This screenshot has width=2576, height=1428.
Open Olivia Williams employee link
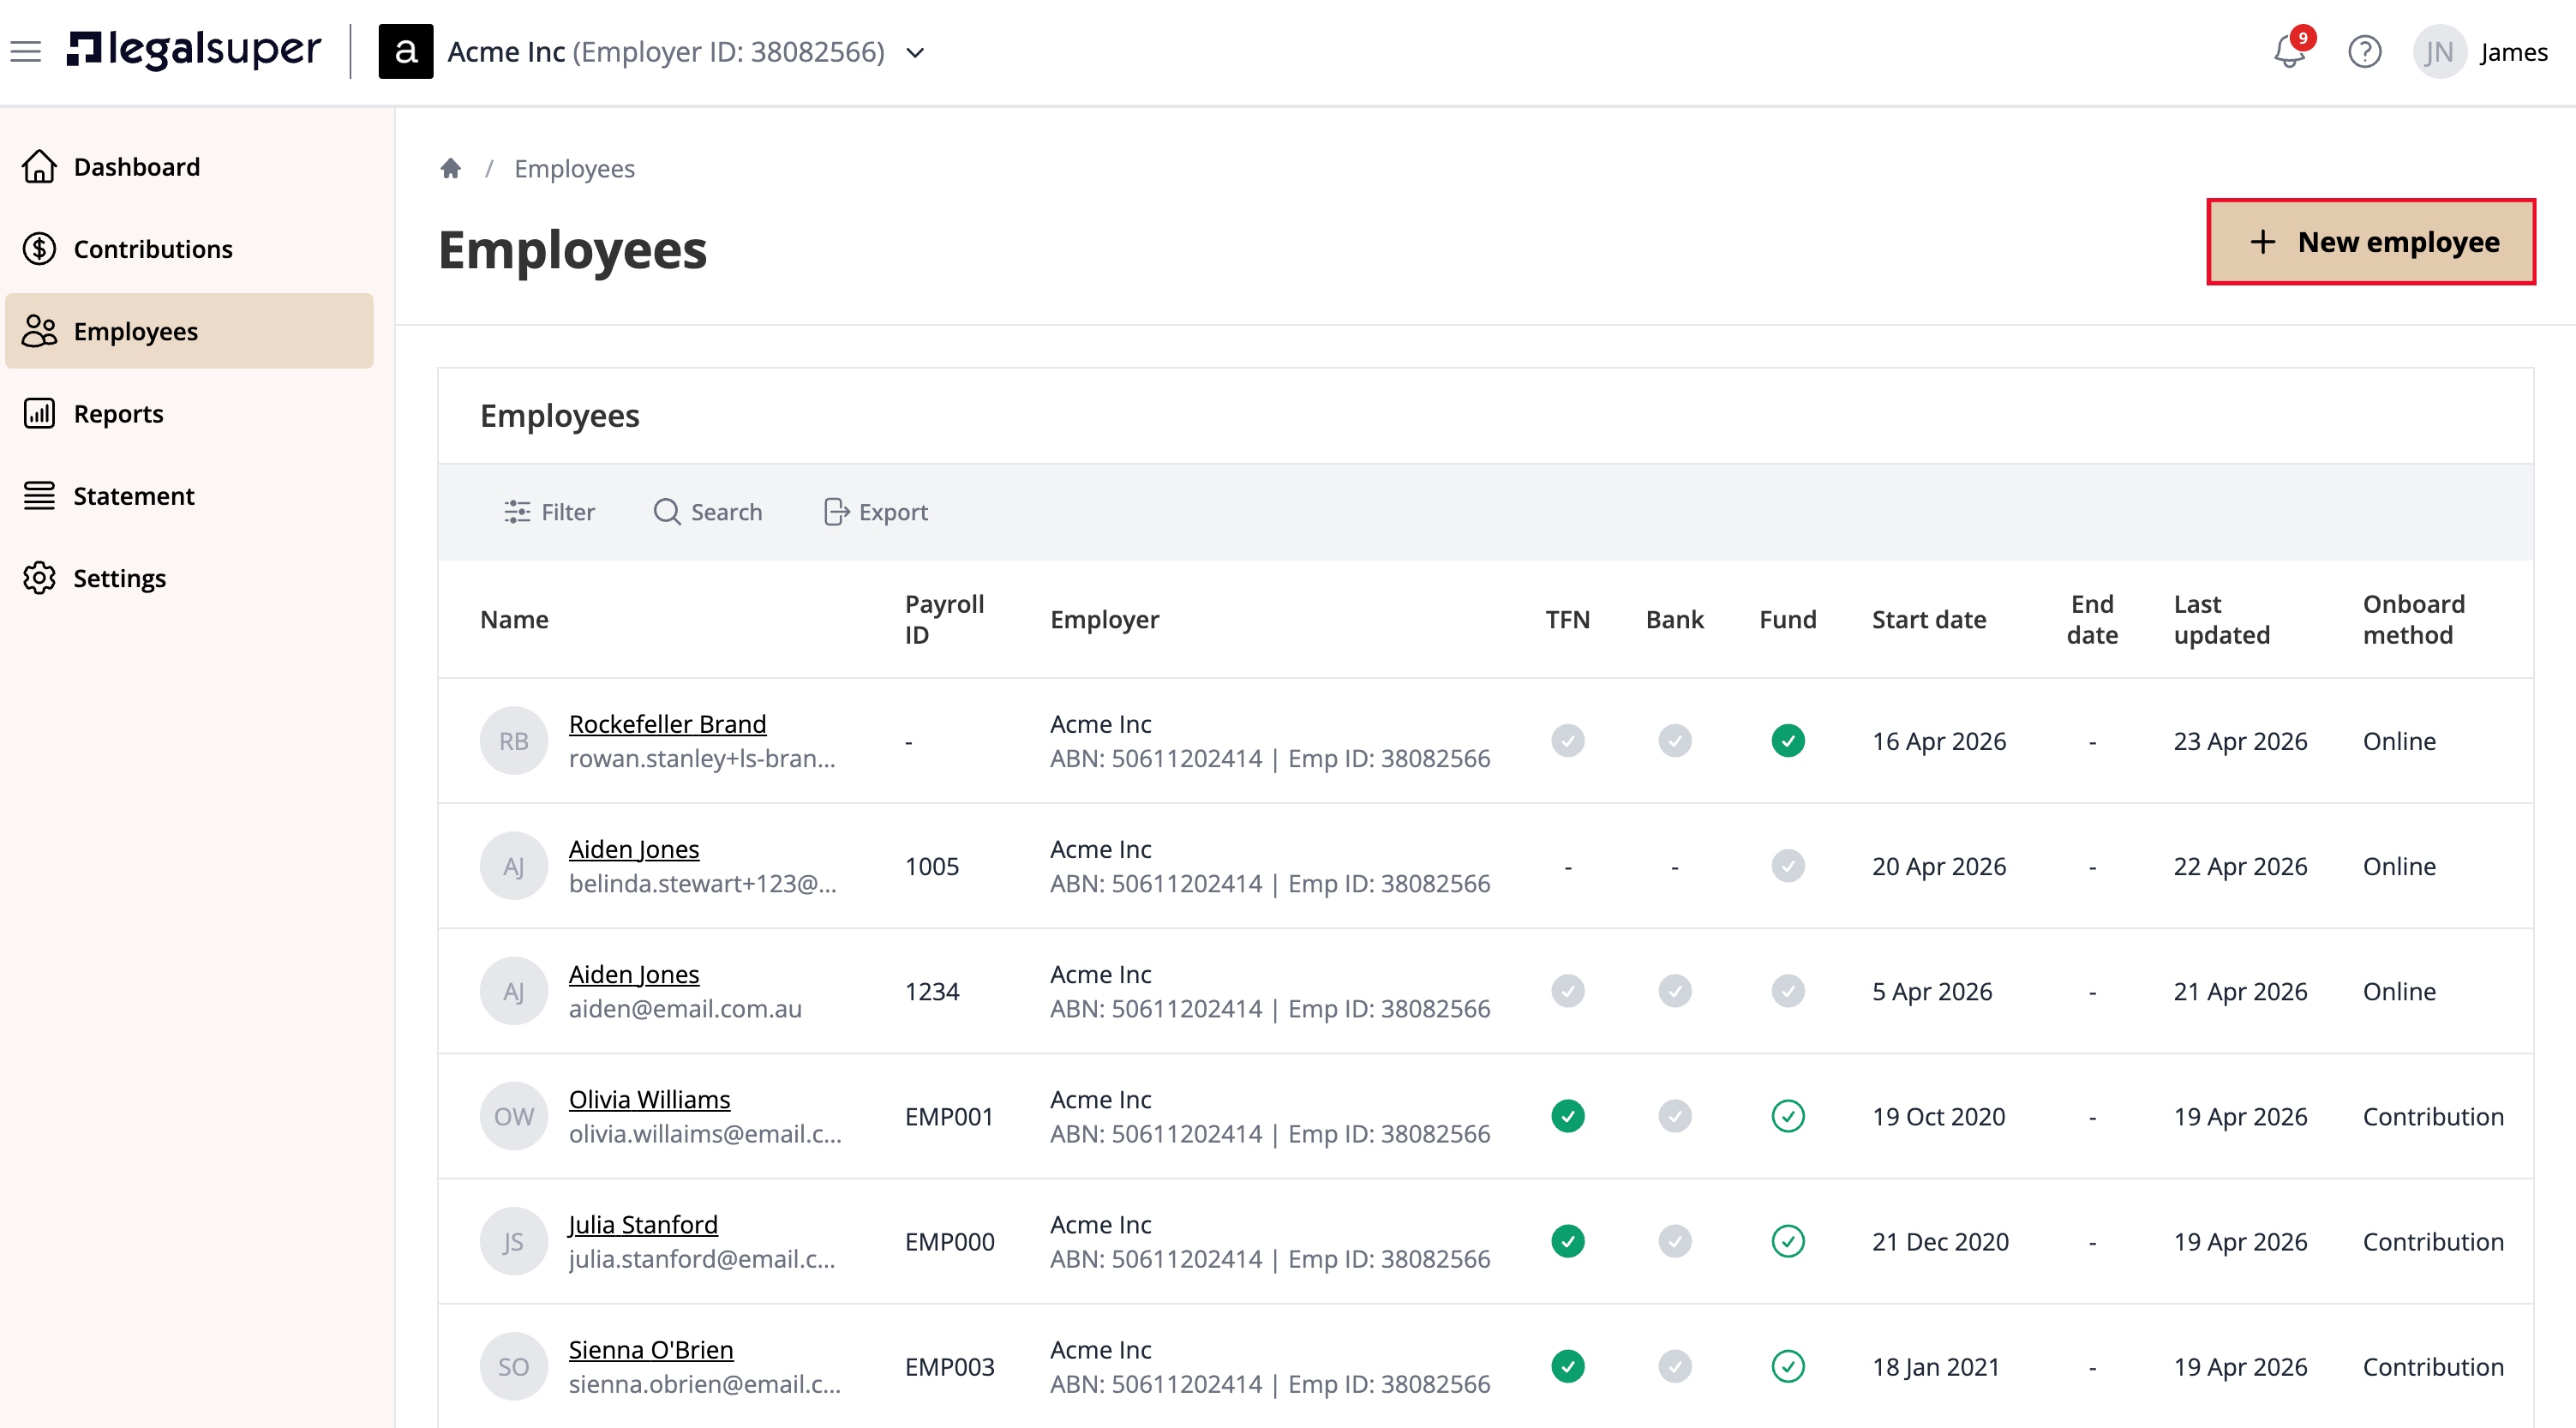pos(649,1098)
